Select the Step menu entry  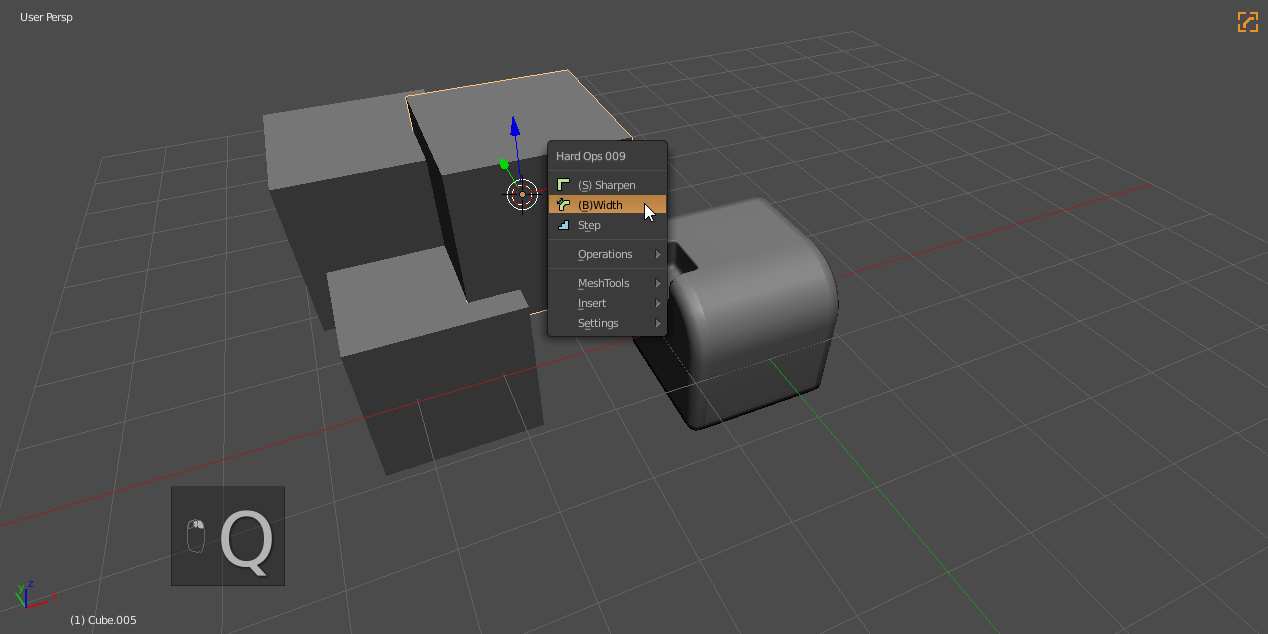[589, 225]
